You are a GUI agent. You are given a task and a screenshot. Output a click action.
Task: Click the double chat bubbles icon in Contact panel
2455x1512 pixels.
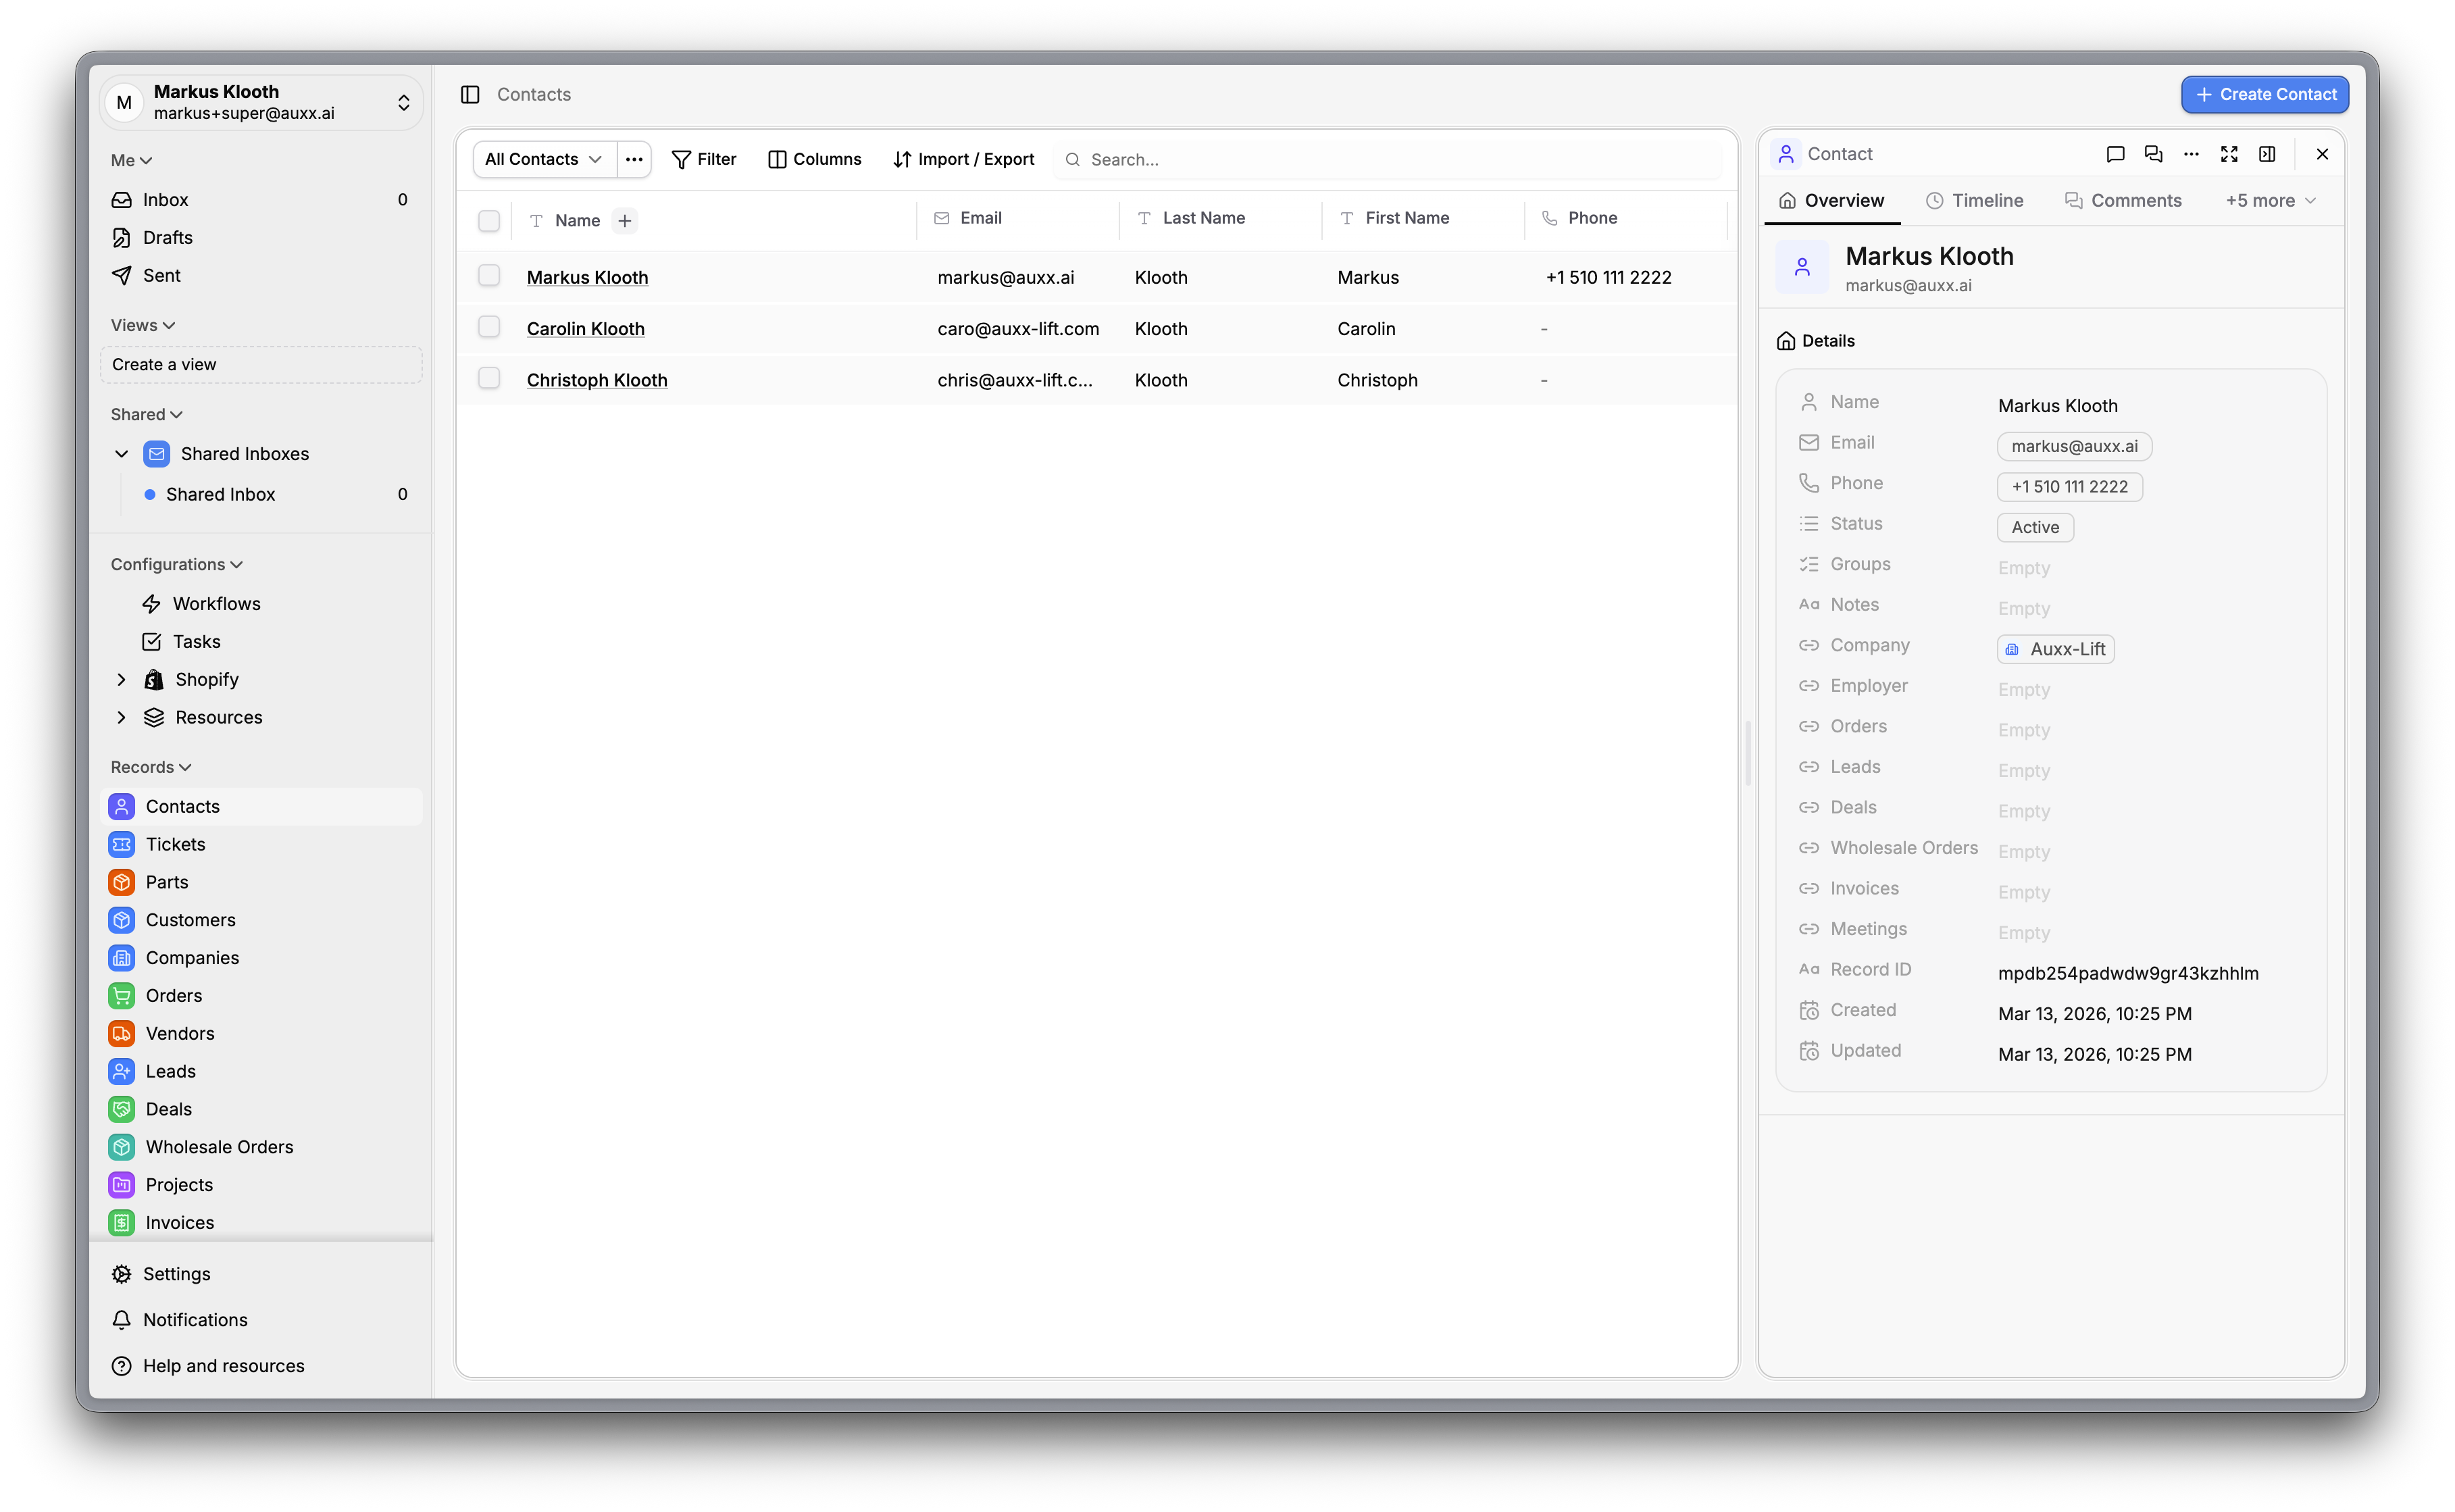[x=2153, y=154]
